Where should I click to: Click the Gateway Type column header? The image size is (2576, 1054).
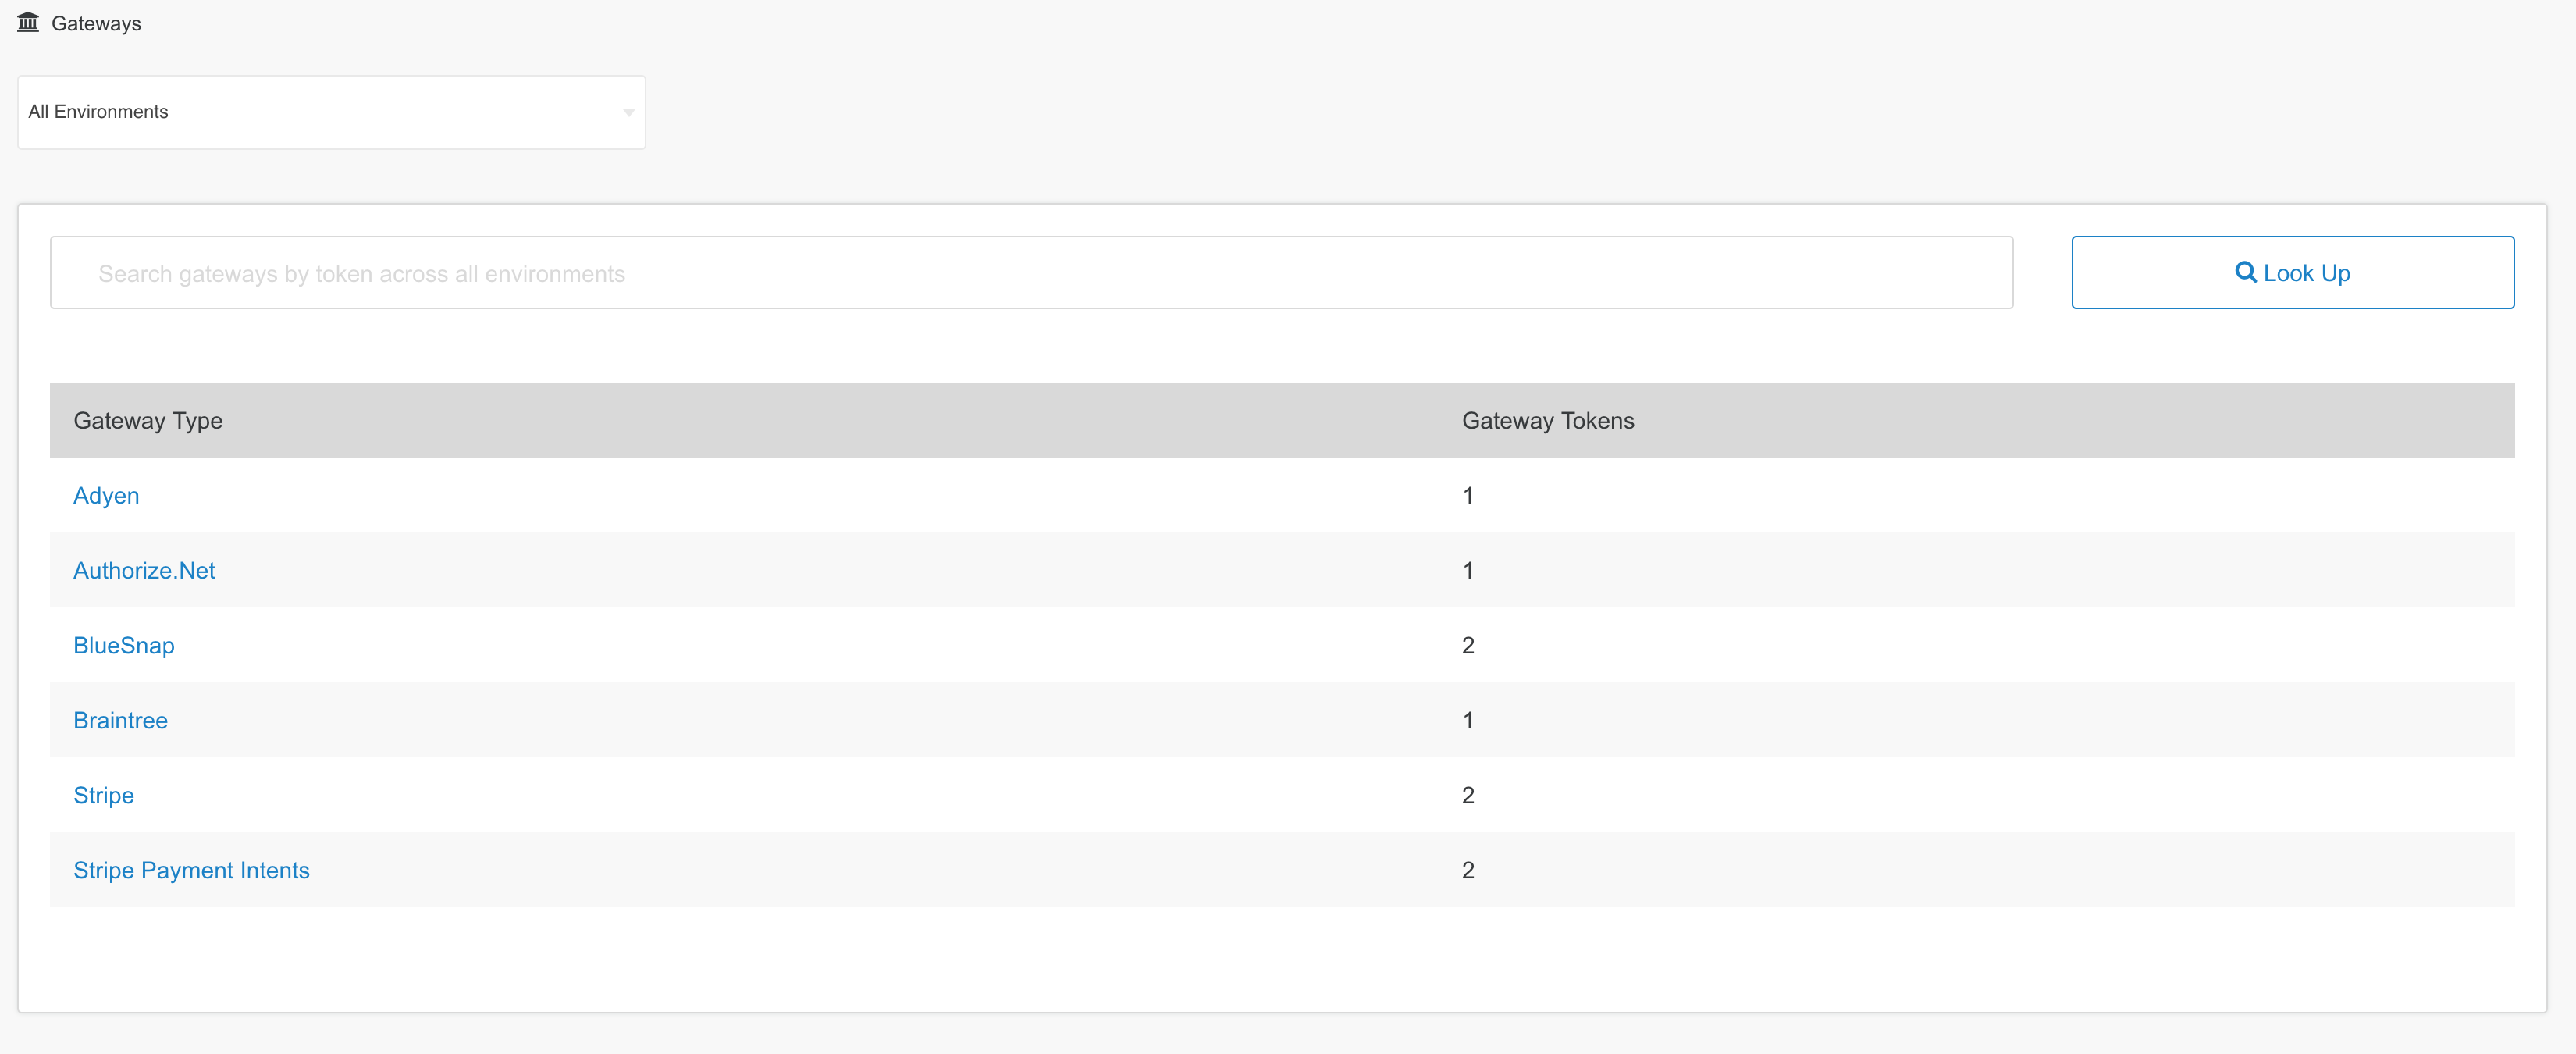pyautogui.click(x=148, y=421)
